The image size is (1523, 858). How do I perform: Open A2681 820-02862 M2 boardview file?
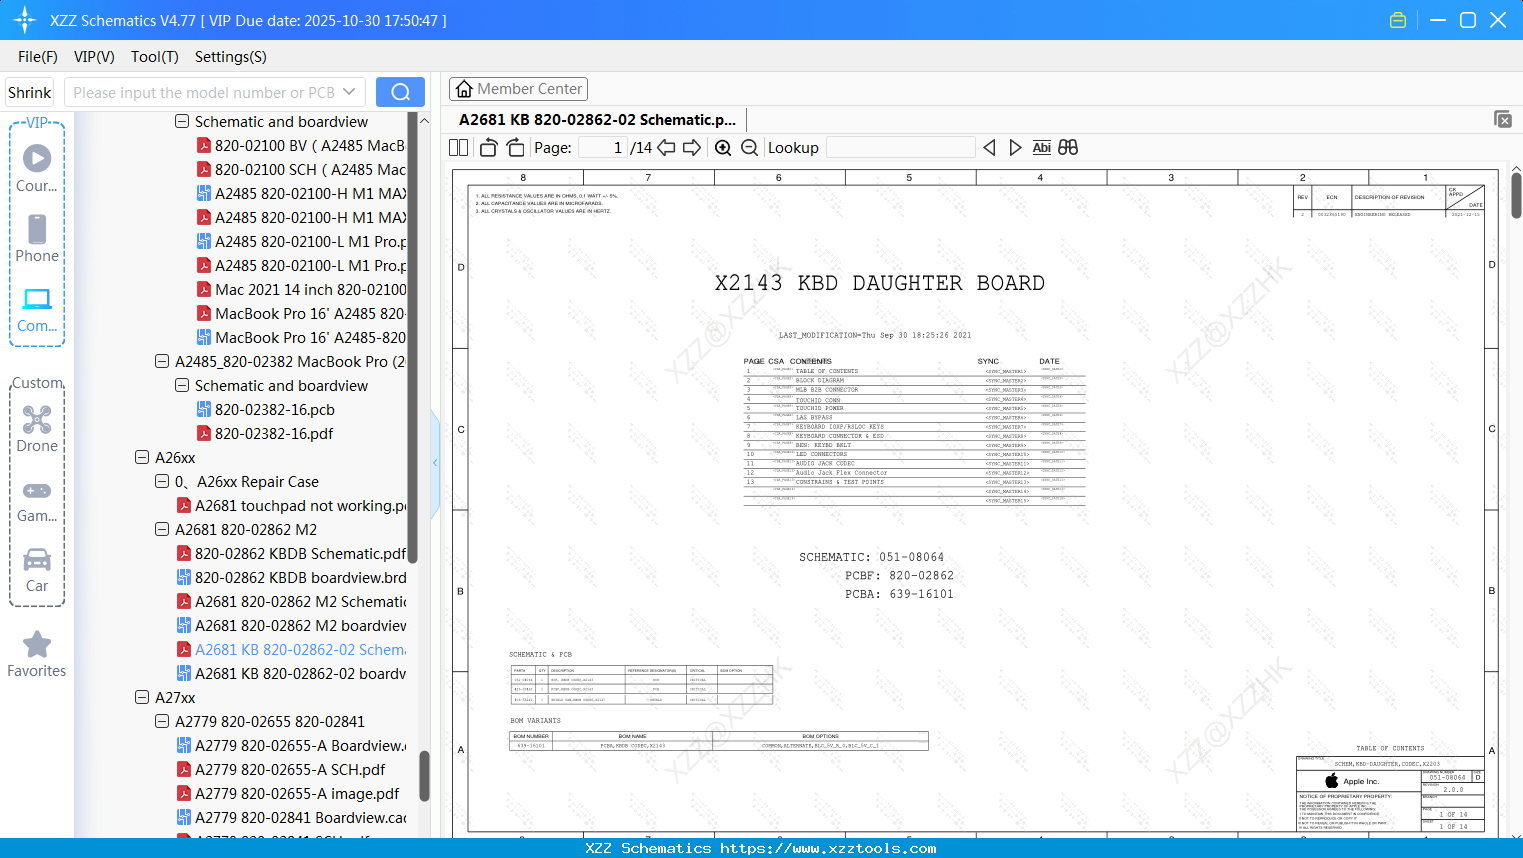pyautogui.click(x=290, y=626)
